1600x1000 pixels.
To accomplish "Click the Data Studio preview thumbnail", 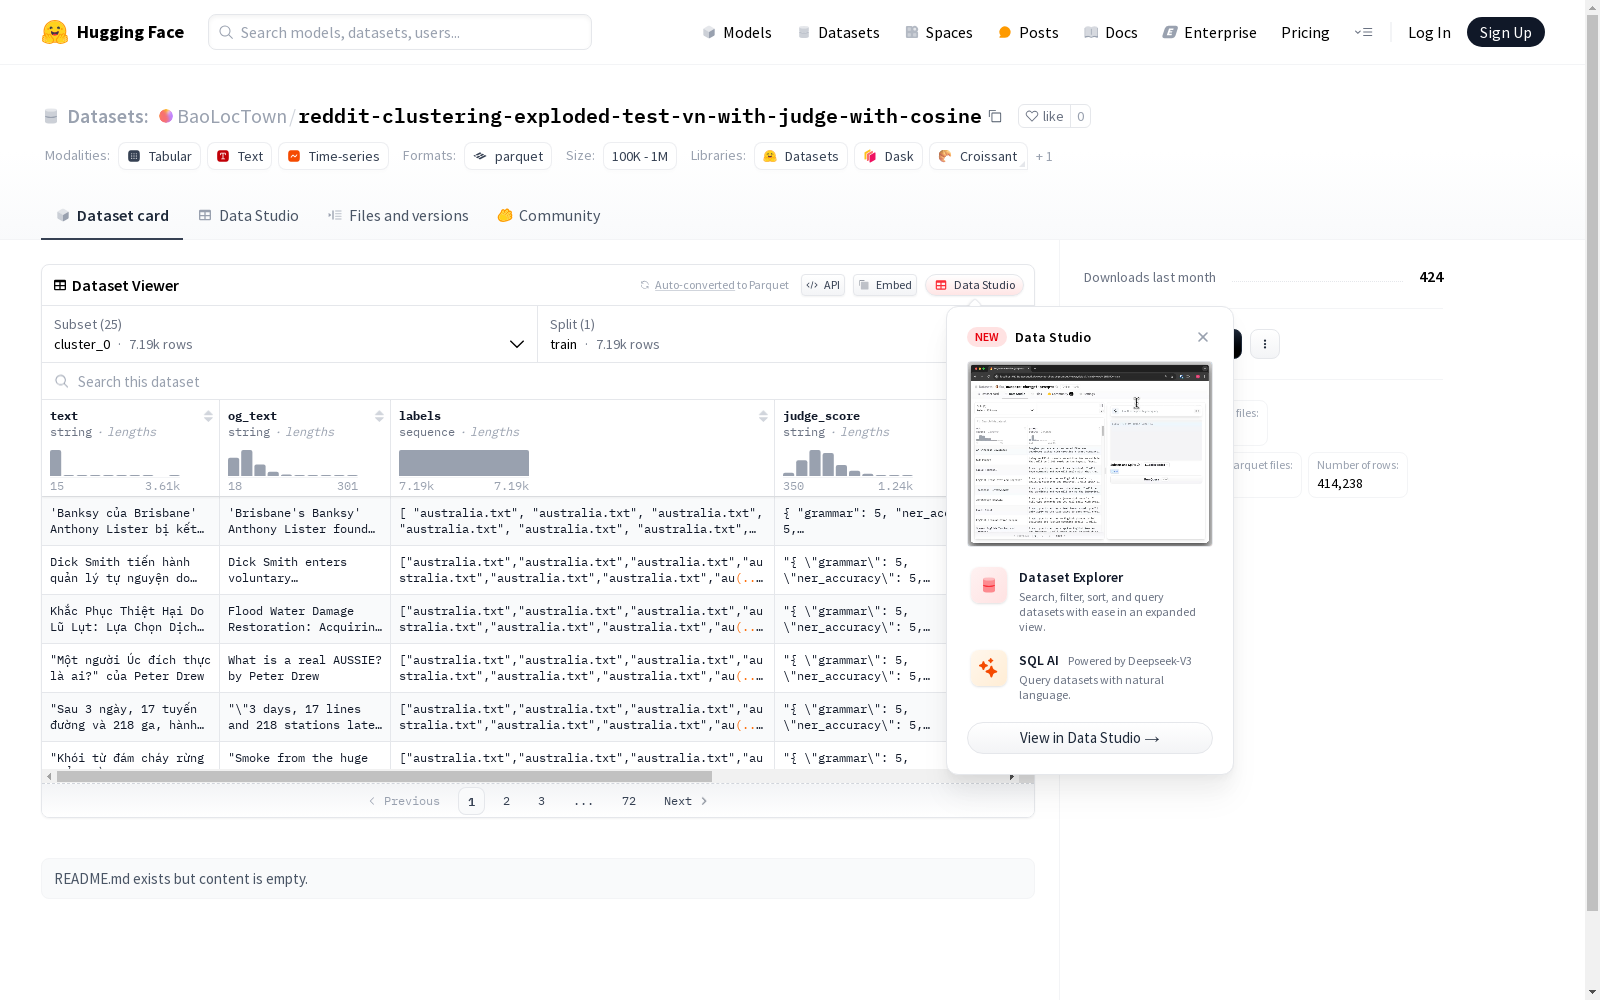I will coord(1090,454).
